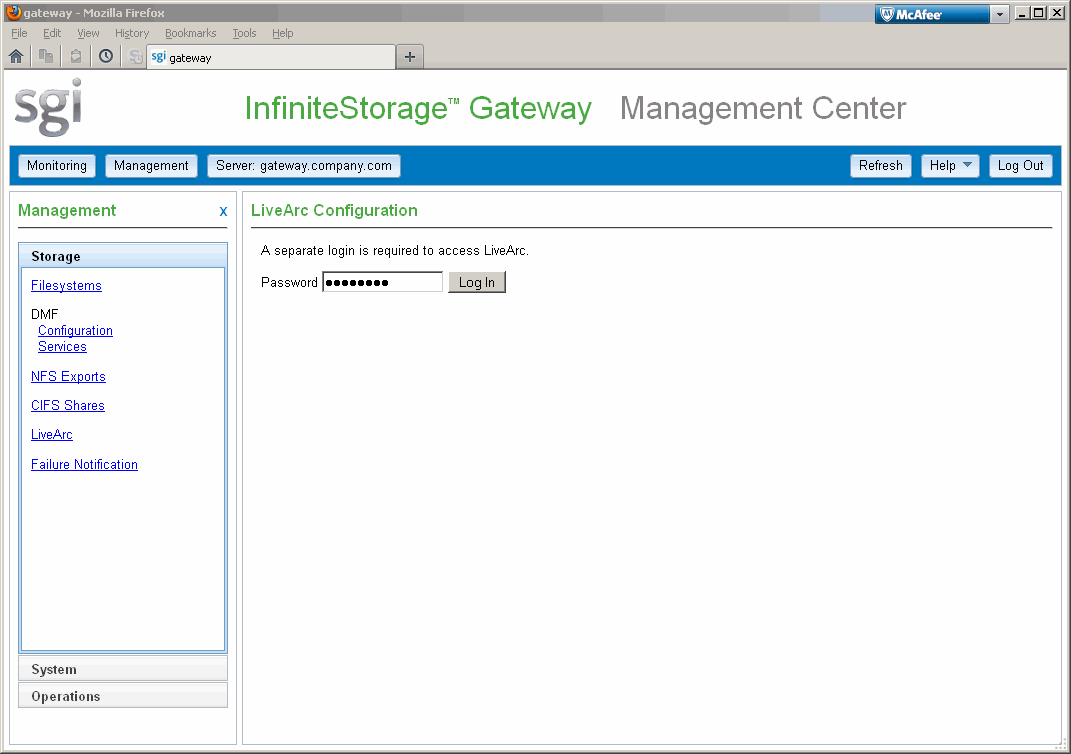Click the separate login required message
Screen dimensions: 1071x754
tap(395, 251)
